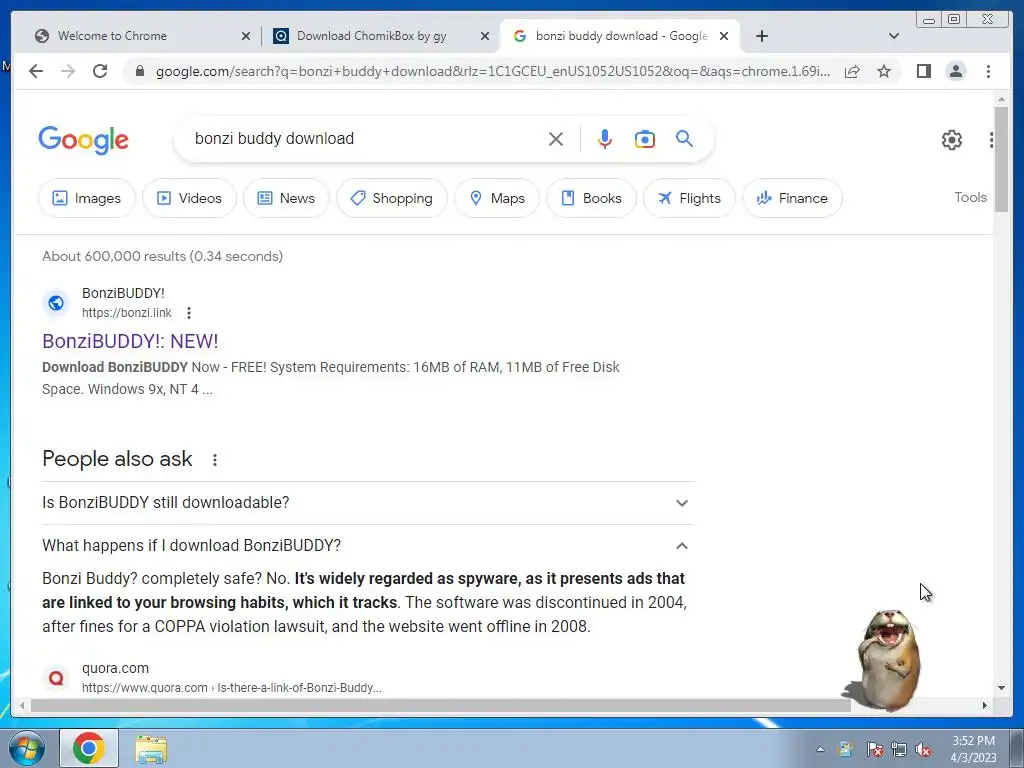
Task: Filter results by Finance
Action: click(792, 198)
